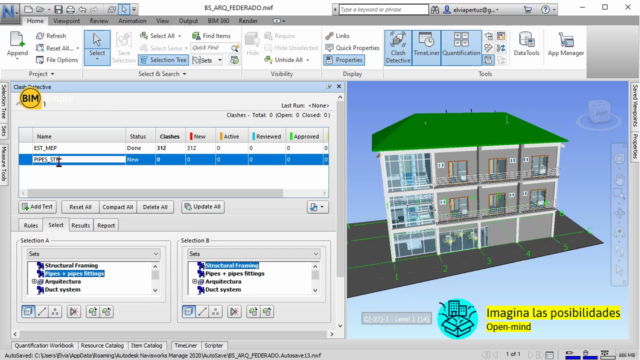This screenshot has height=360, width=640.
Task: Open the Item Catalog bottom tab
Action: [x=147, y=346]
